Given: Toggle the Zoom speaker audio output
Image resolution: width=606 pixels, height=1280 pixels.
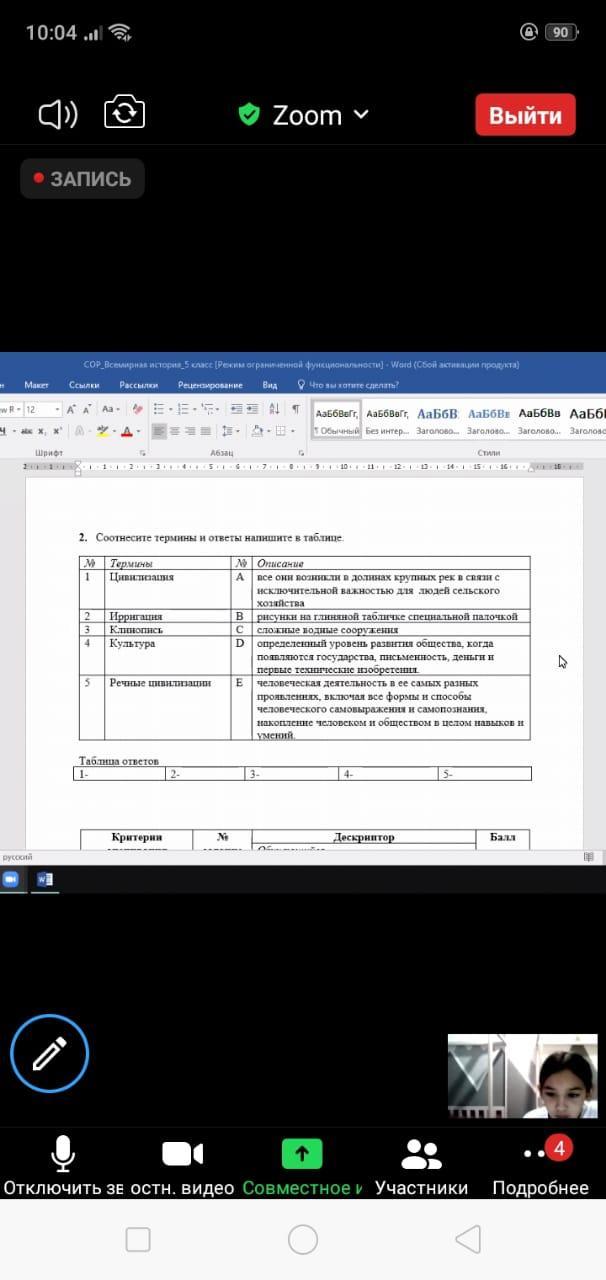Looking at the screenshot, I should coord(58,115).
